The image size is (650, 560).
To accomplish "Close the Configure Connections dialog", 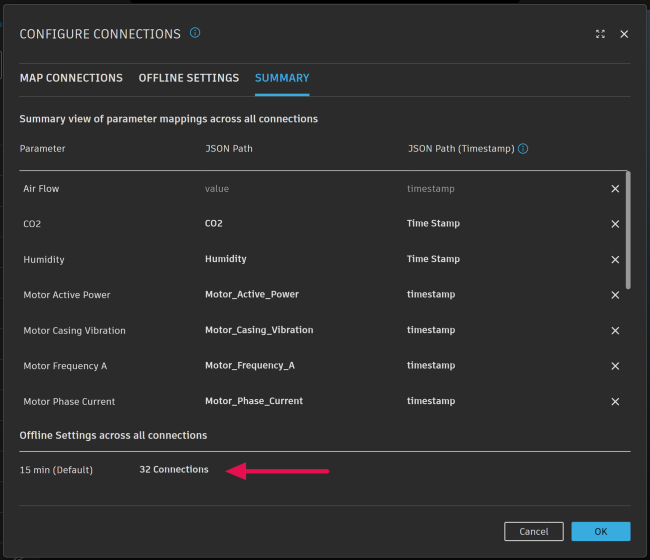I will [624, 34].
